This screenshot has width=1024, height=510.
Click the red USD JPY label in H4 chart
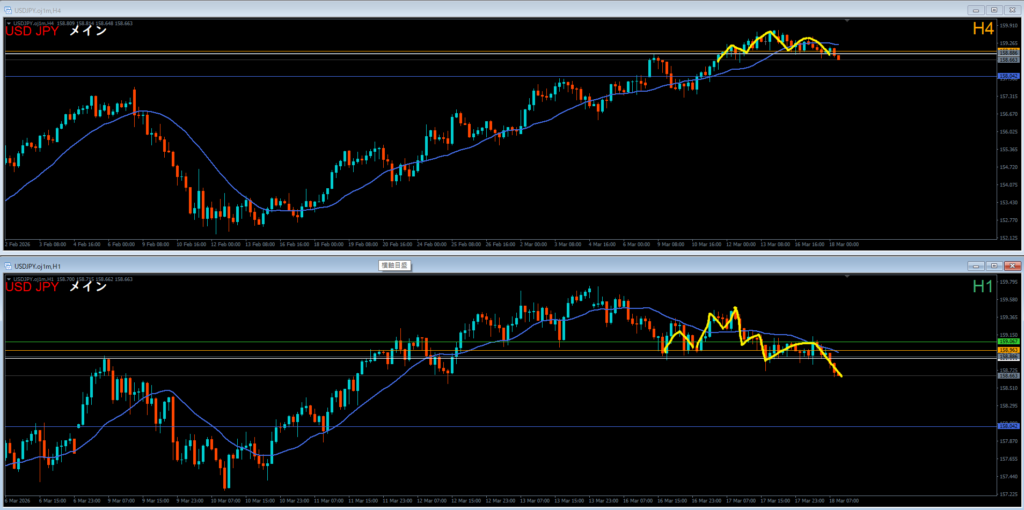(x=33, y=31)
